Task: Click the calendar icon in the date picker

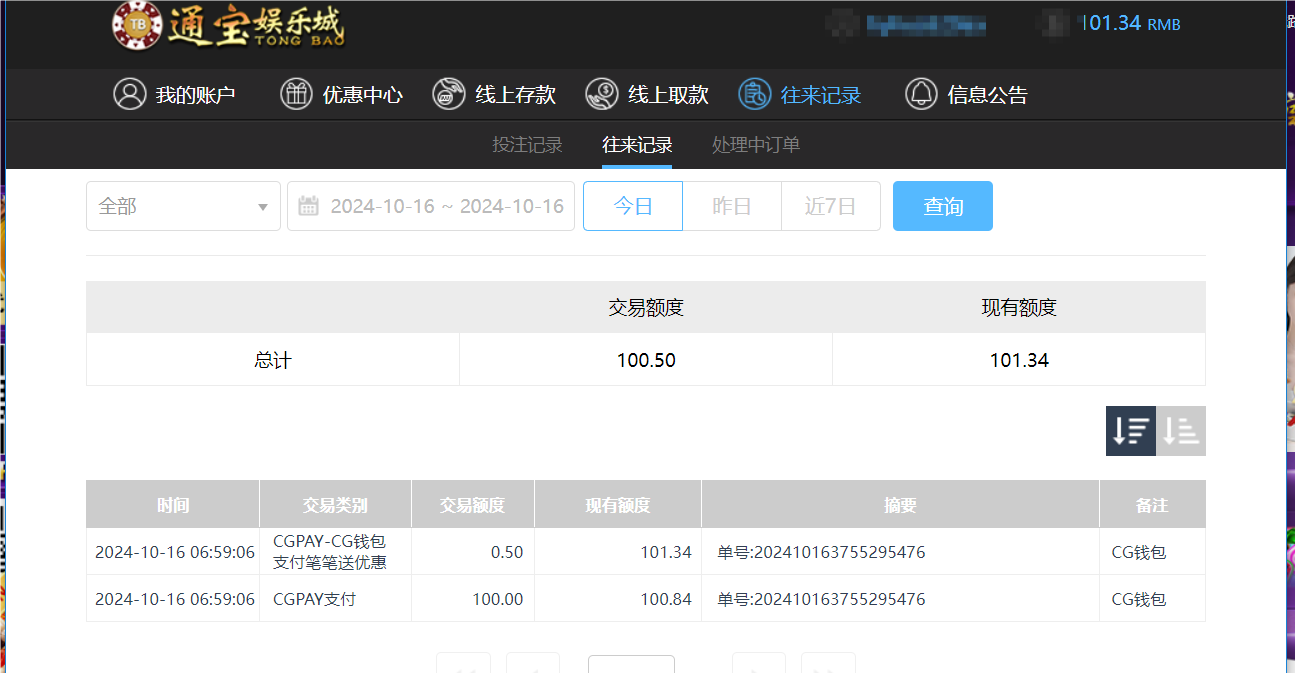Action: click(x=308, y=206)
